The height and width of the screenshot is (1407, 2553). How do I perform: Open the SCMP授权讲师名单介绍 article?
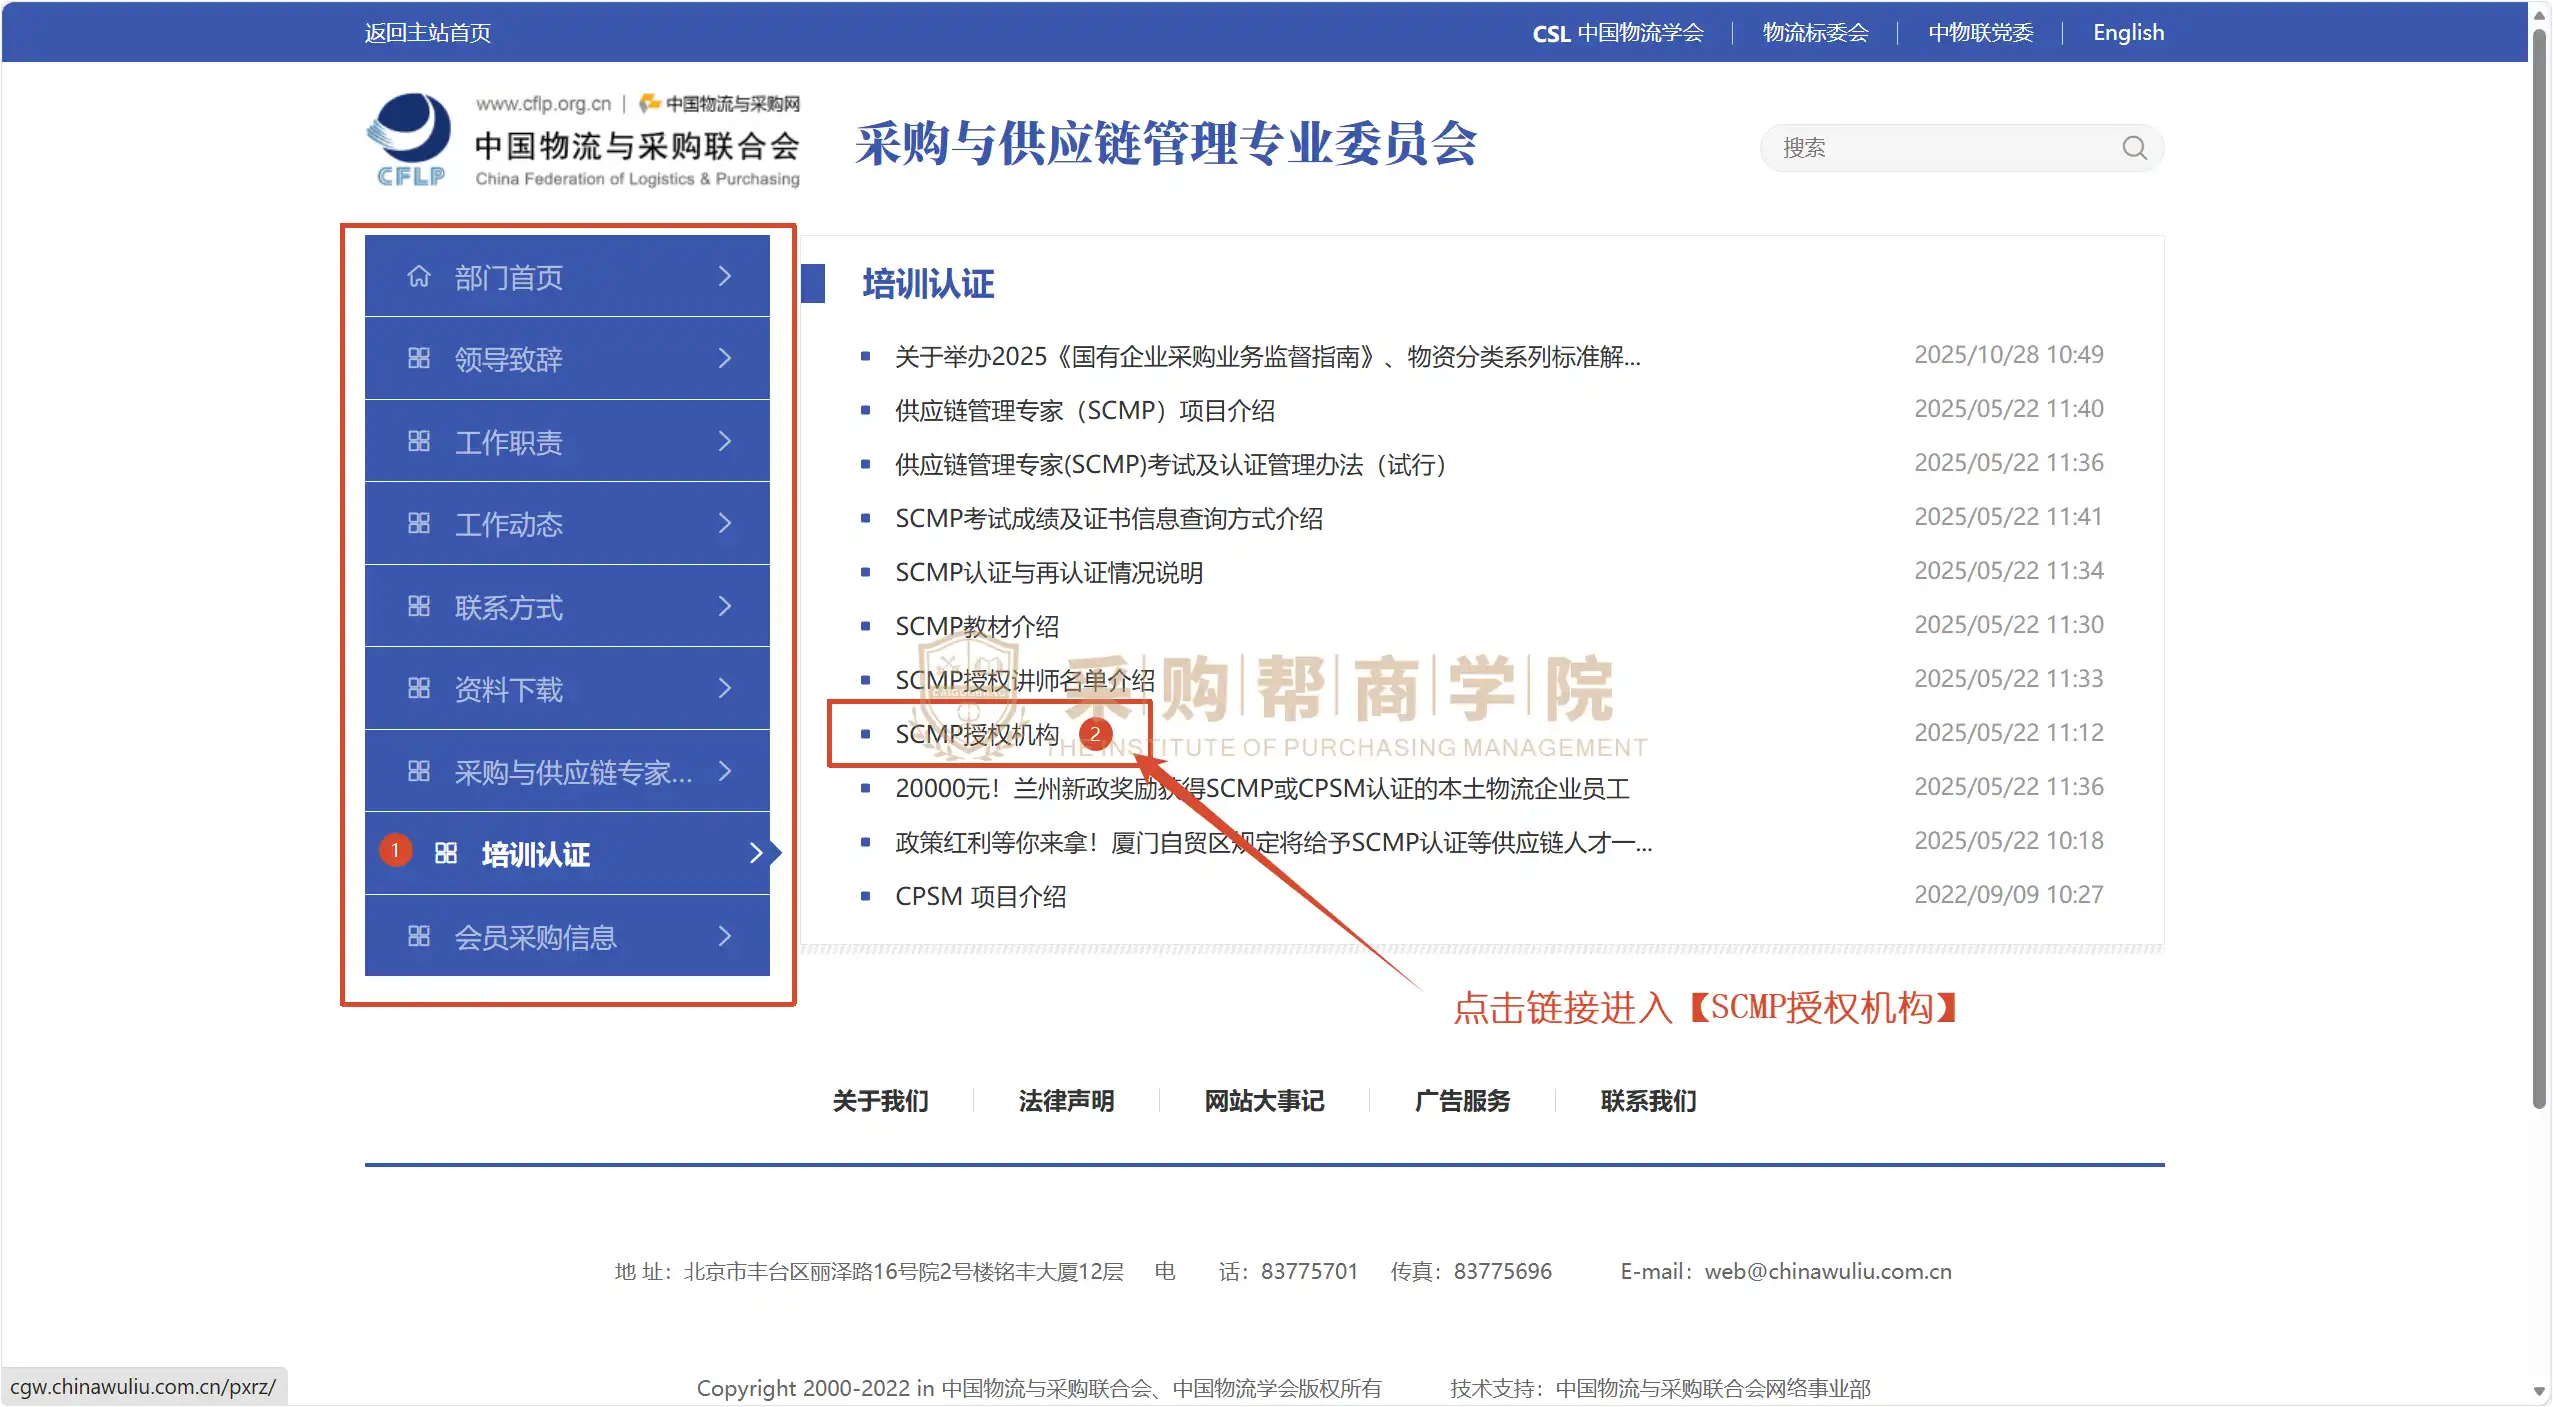1025,680
